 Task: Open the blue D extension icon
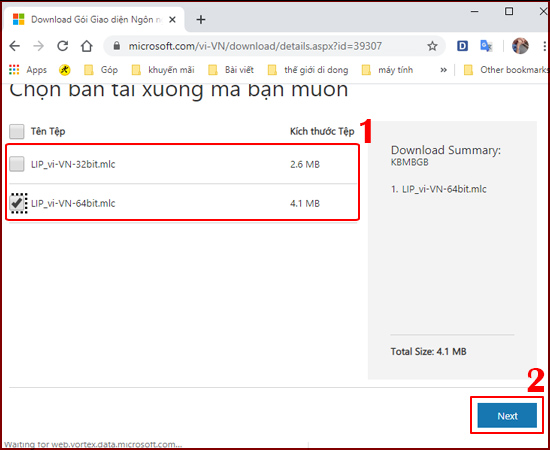click(x=462, y=46)
